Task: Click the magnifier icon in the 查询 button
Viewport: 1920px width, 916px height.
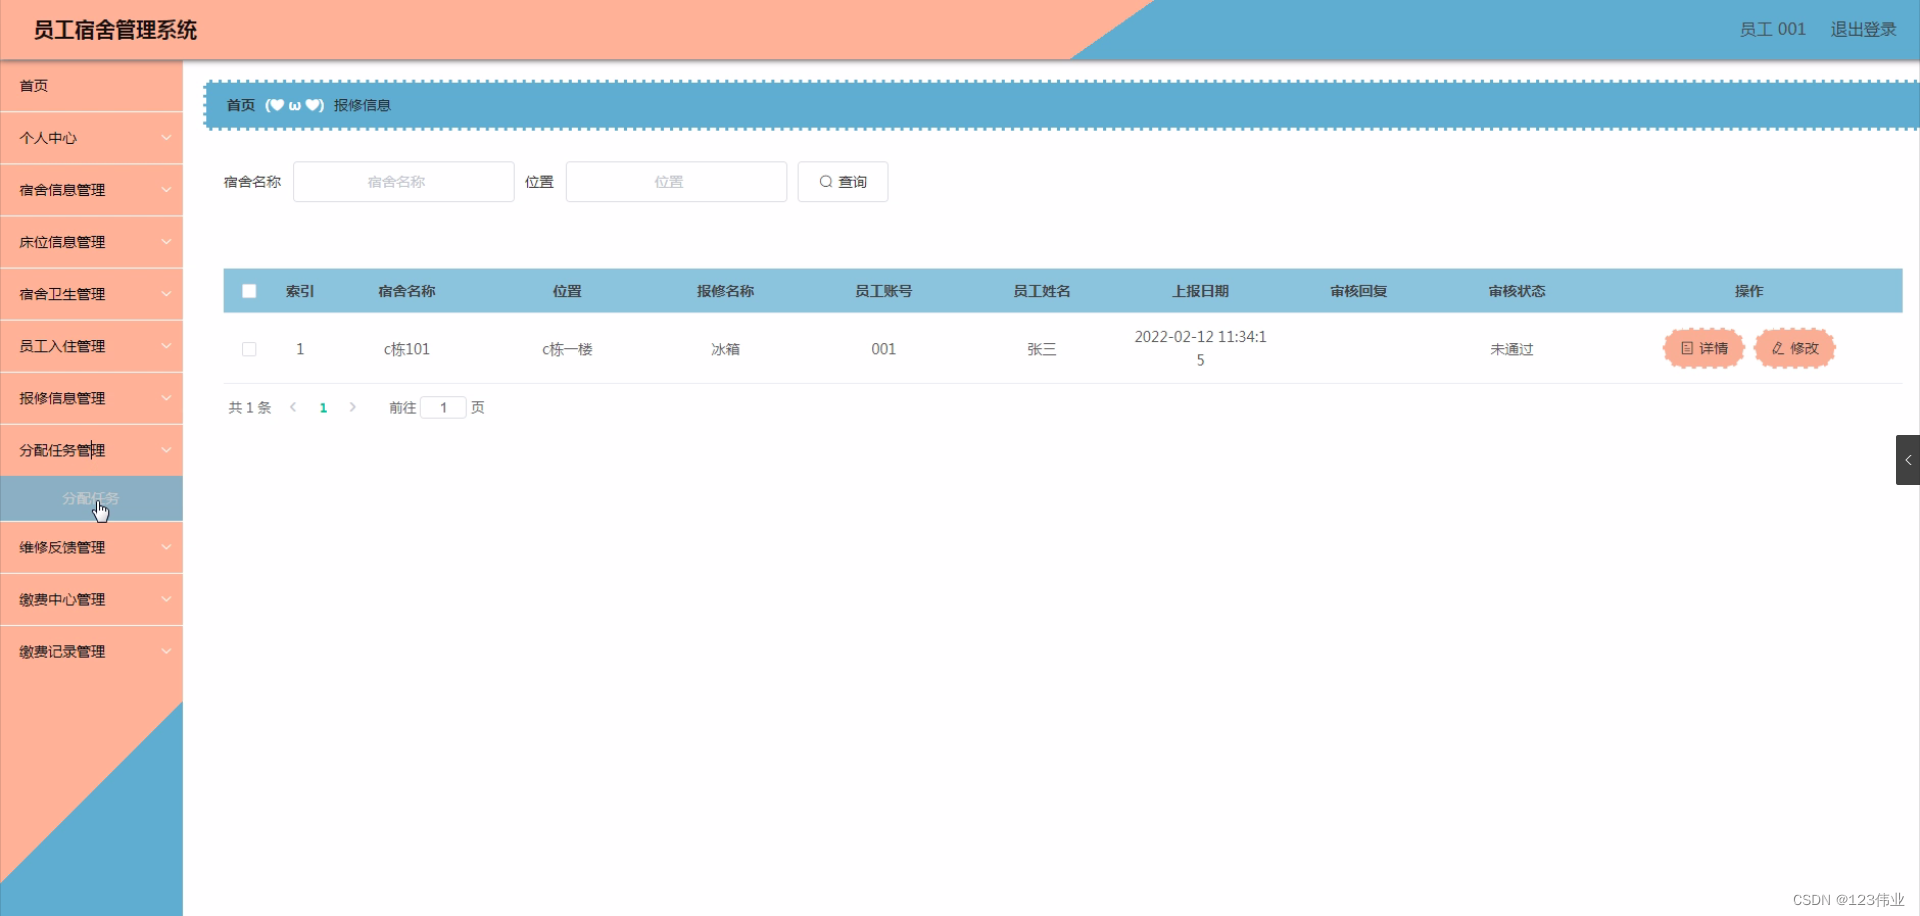Action: click(826, 181)
